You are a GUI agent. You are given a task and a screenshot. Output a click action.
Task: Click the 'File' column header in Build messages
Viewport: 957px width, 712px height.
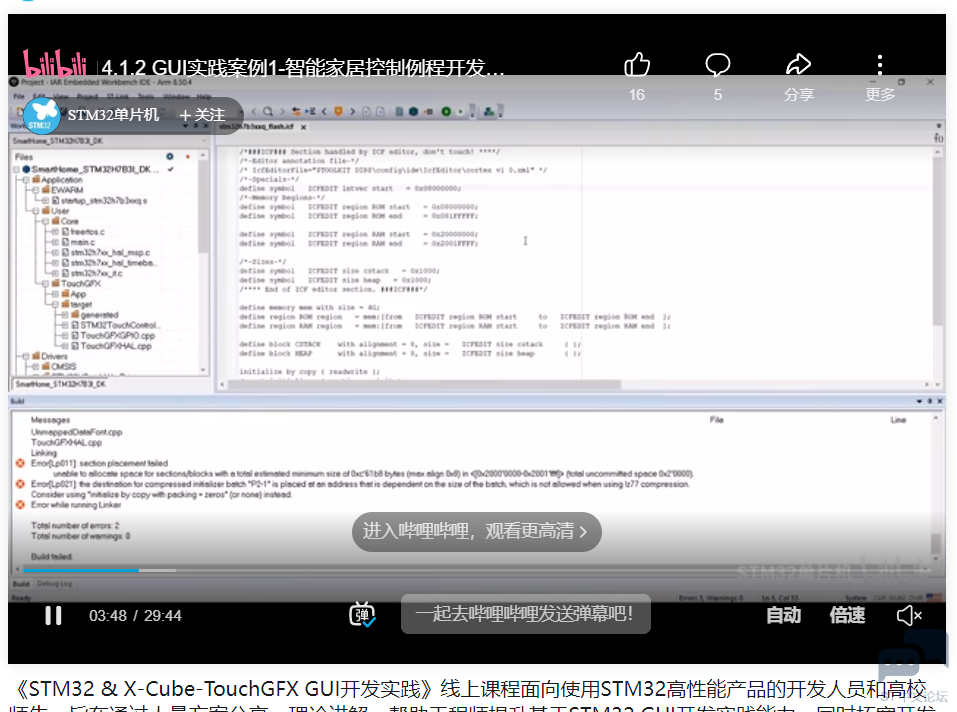click(717, 420)
